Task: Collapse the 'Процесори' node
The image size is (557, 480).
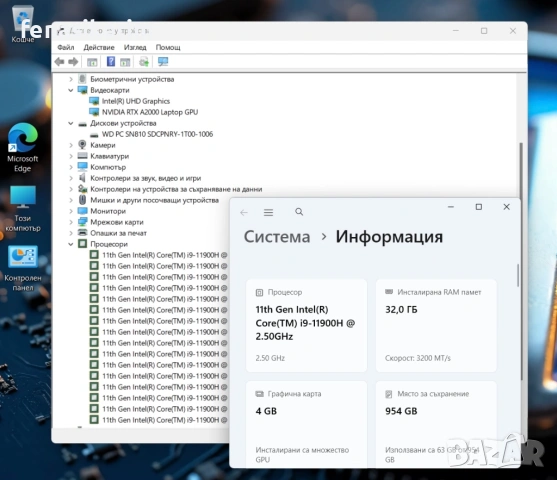Action: (x=71, y=244)
